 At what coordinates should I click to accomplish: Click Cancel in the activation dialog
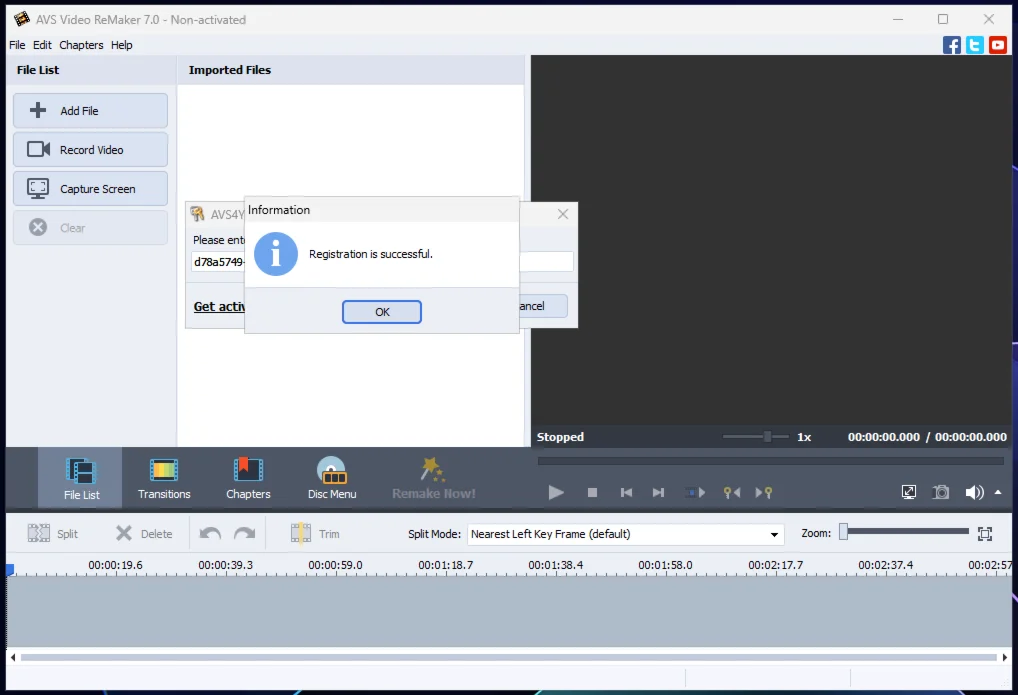coord(543,306)
